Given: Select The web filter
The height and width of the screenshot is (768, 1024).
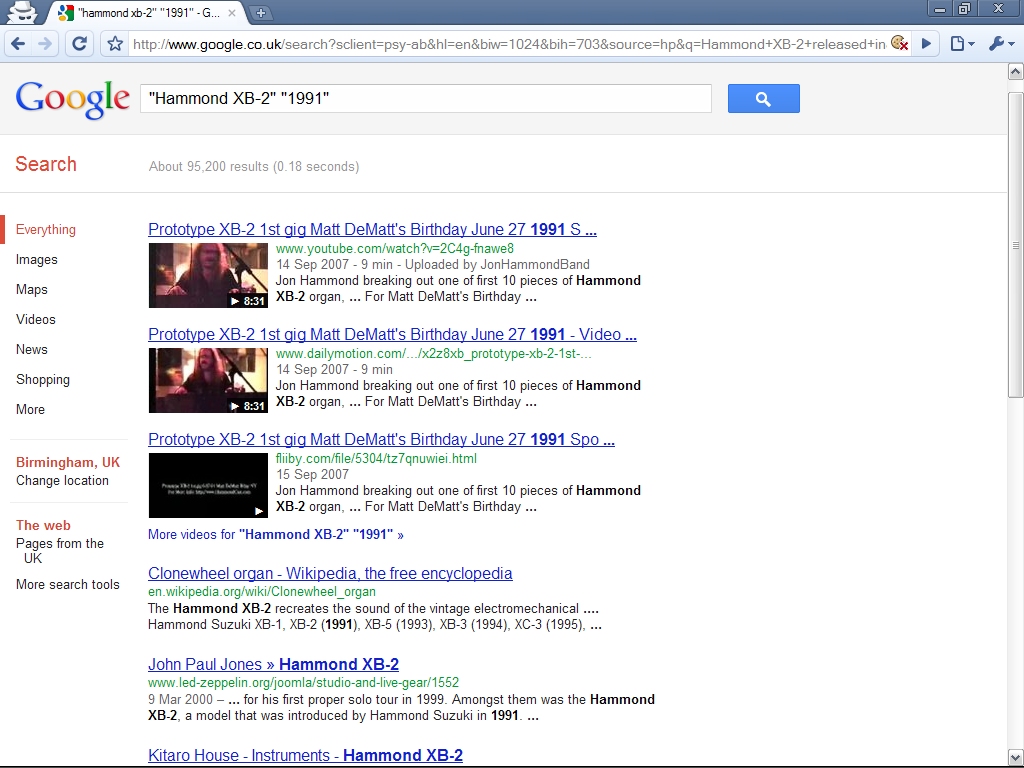Looking at the screenshot, I should coord(43,525).
